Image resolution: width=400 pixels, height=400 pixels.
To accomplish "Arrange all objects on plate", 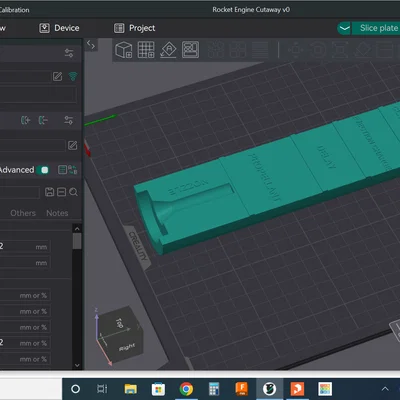I will click(x=190, y=50).
